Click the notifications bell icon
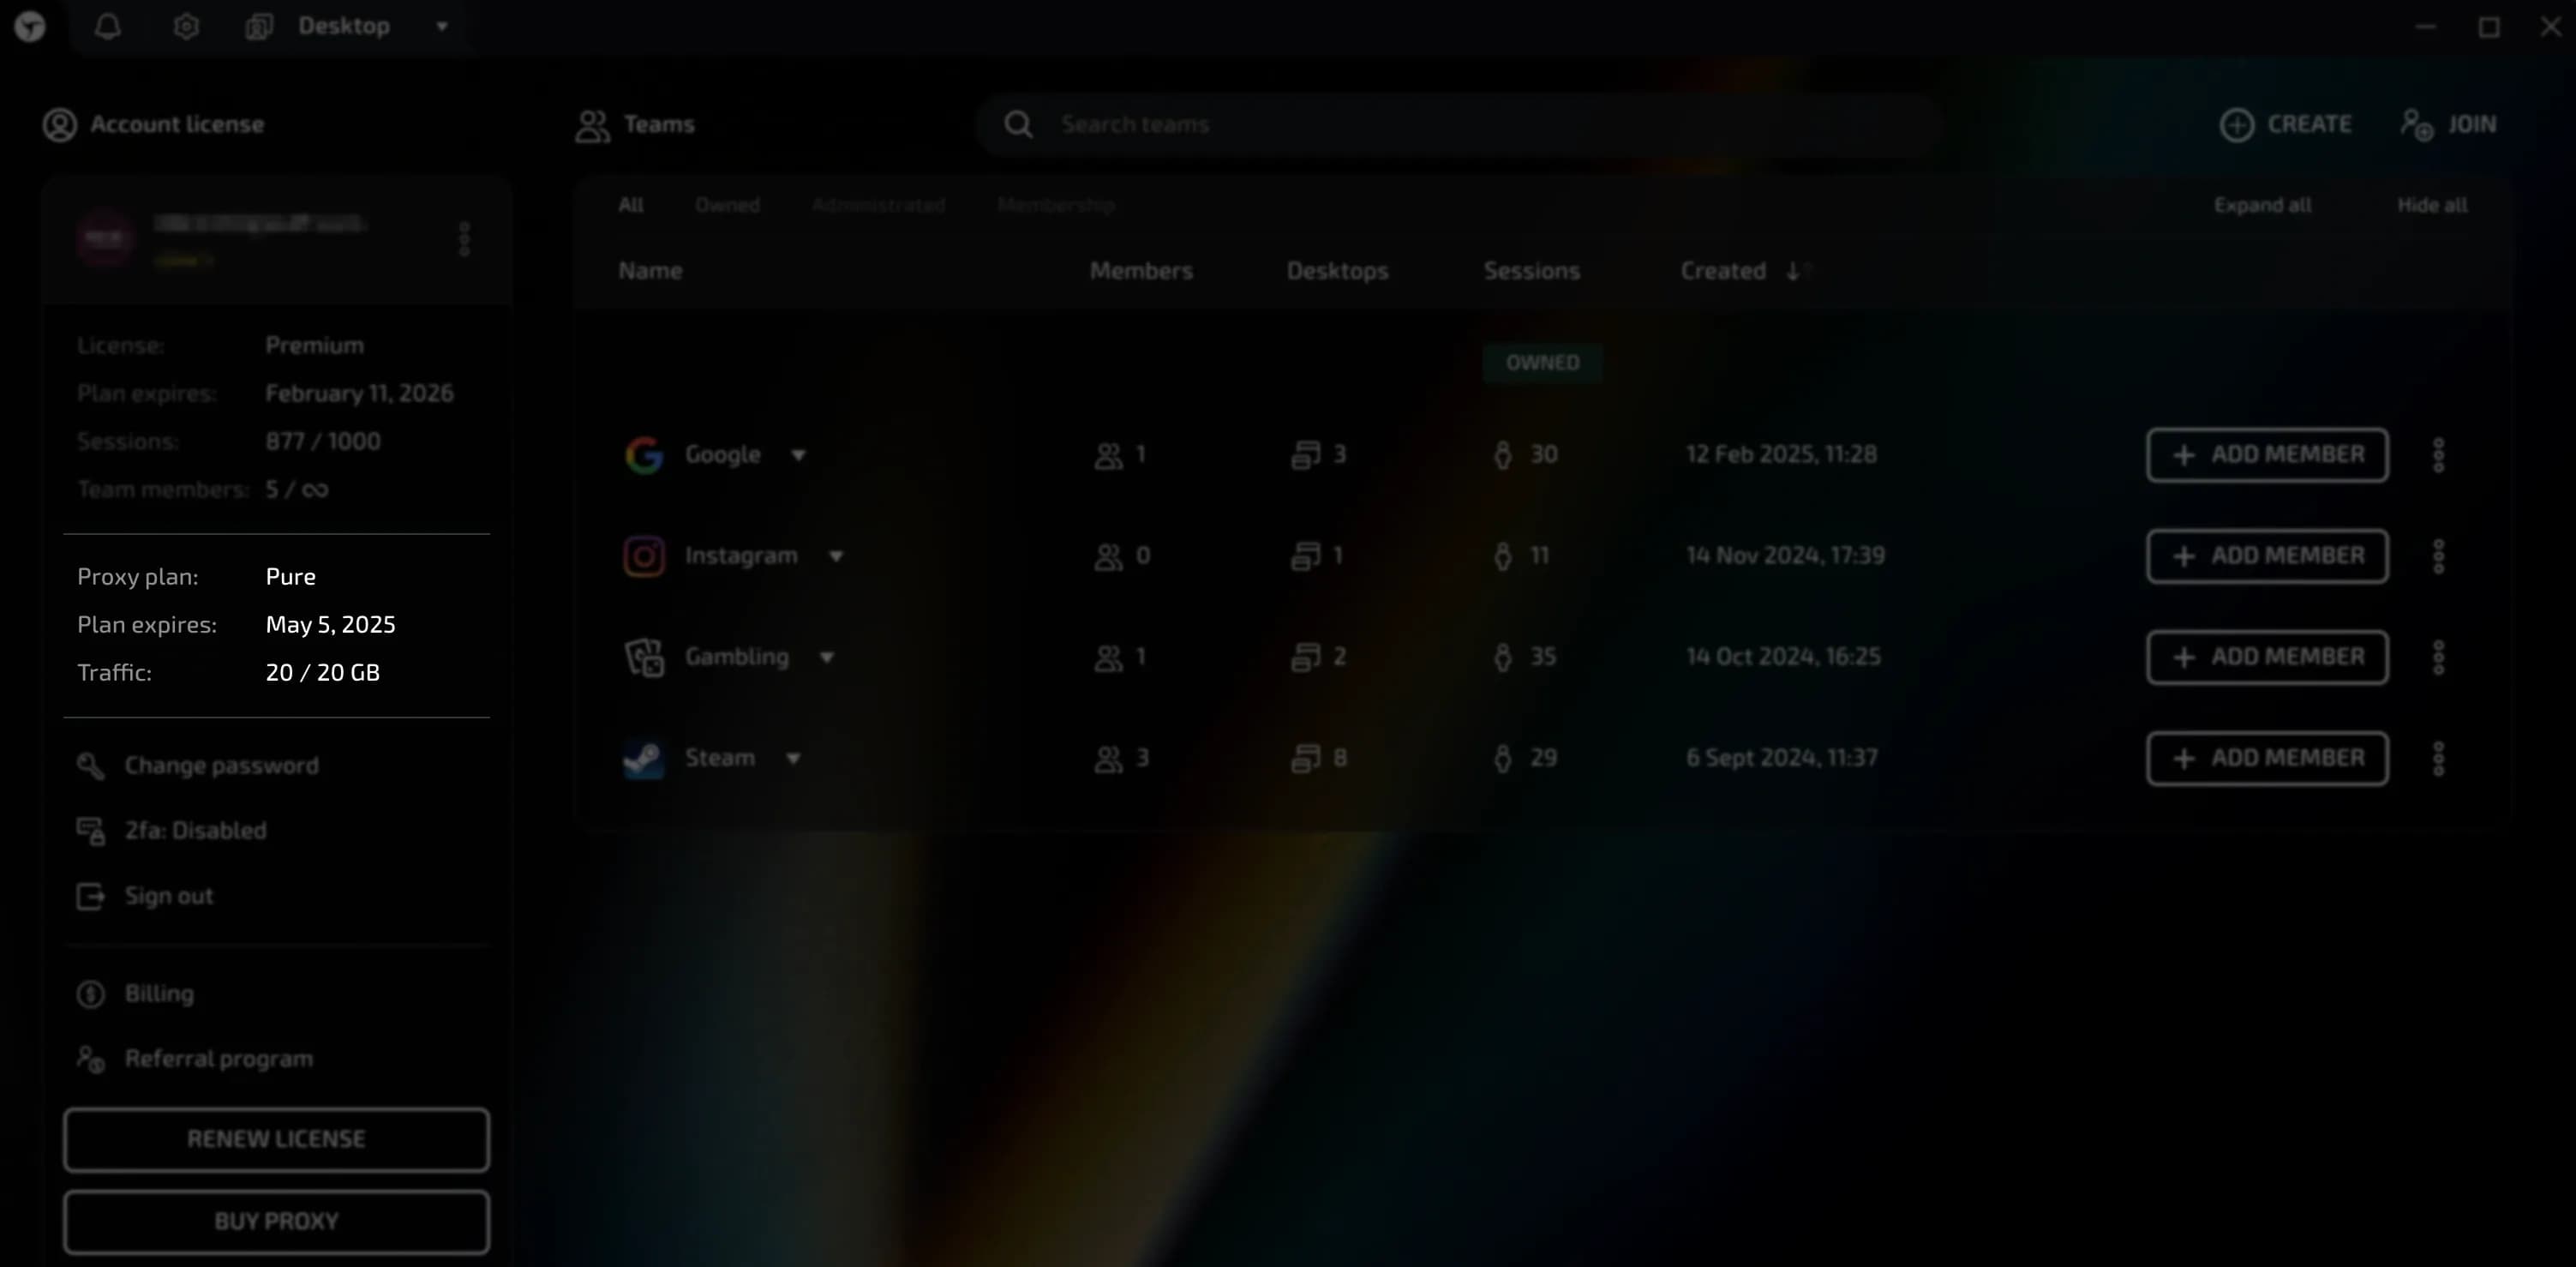Screen dimensions: 2576x1267 (108, 27)
